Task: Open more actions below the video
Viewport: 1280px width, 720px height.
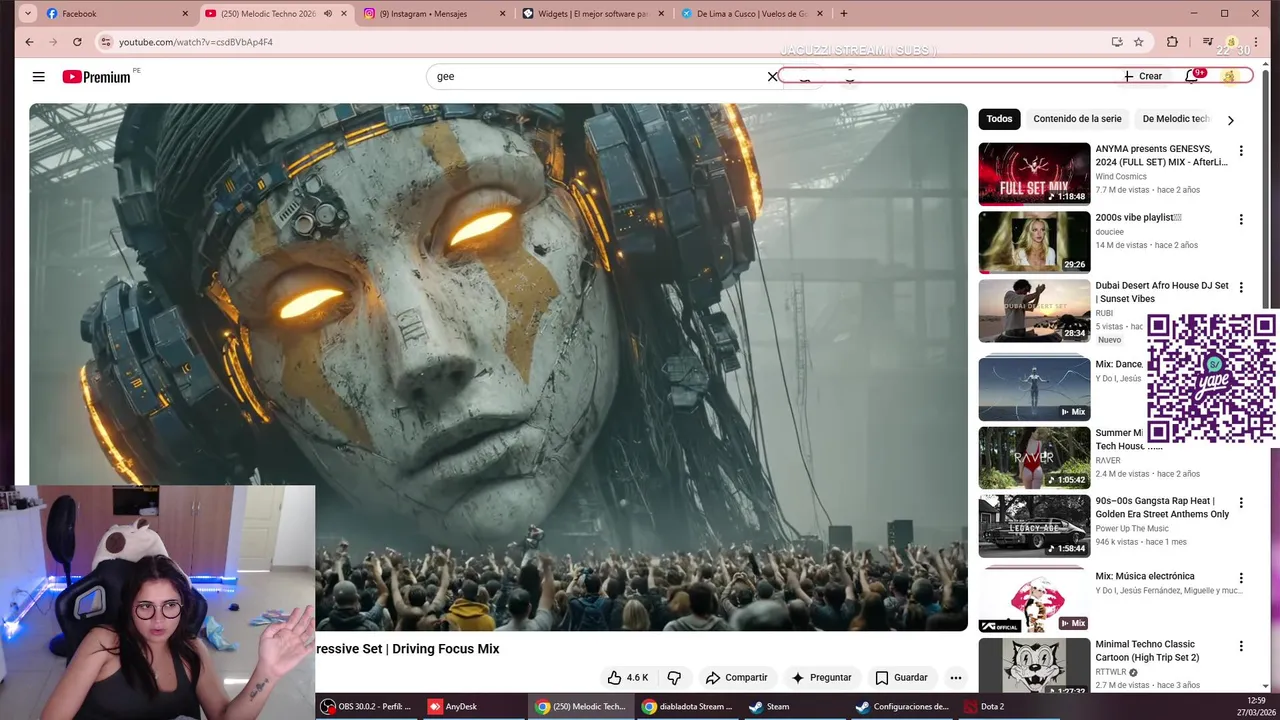Action: point(955,678)
